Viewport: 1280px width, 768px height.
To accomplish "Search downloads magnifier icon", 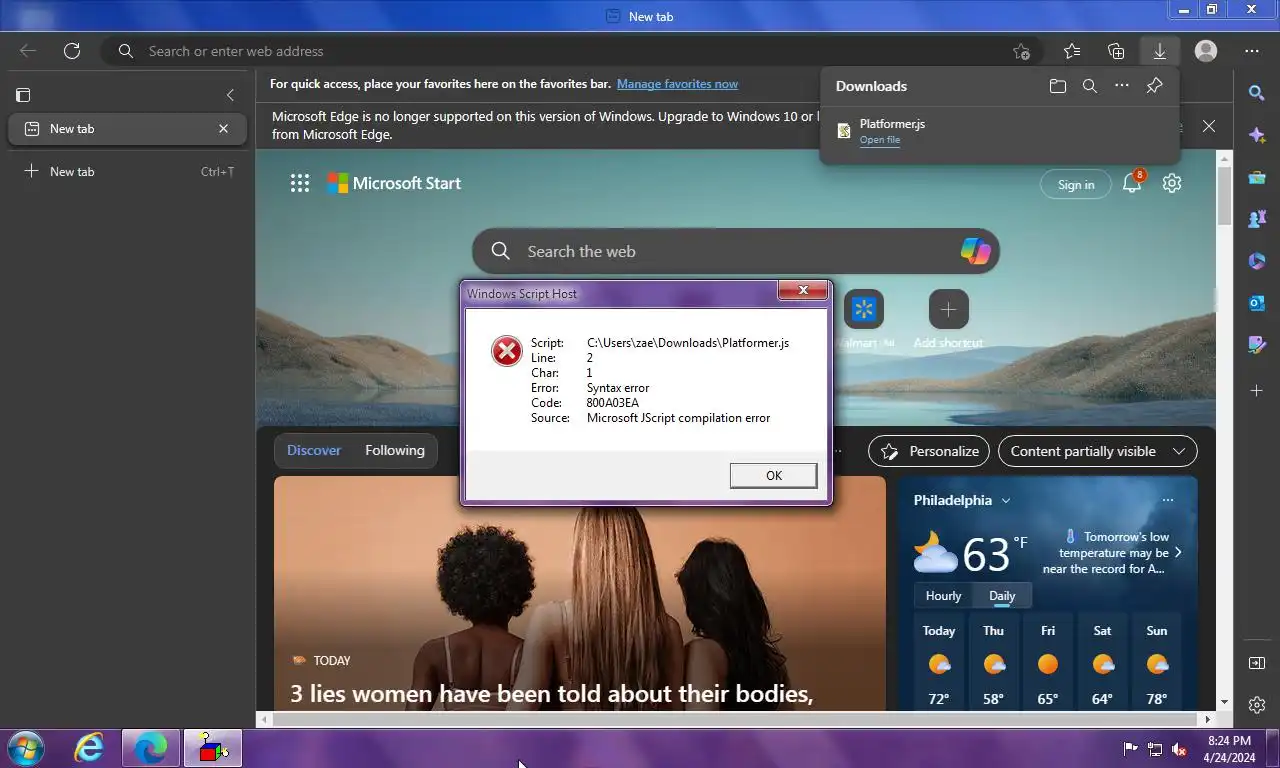I will [1090, 86].
